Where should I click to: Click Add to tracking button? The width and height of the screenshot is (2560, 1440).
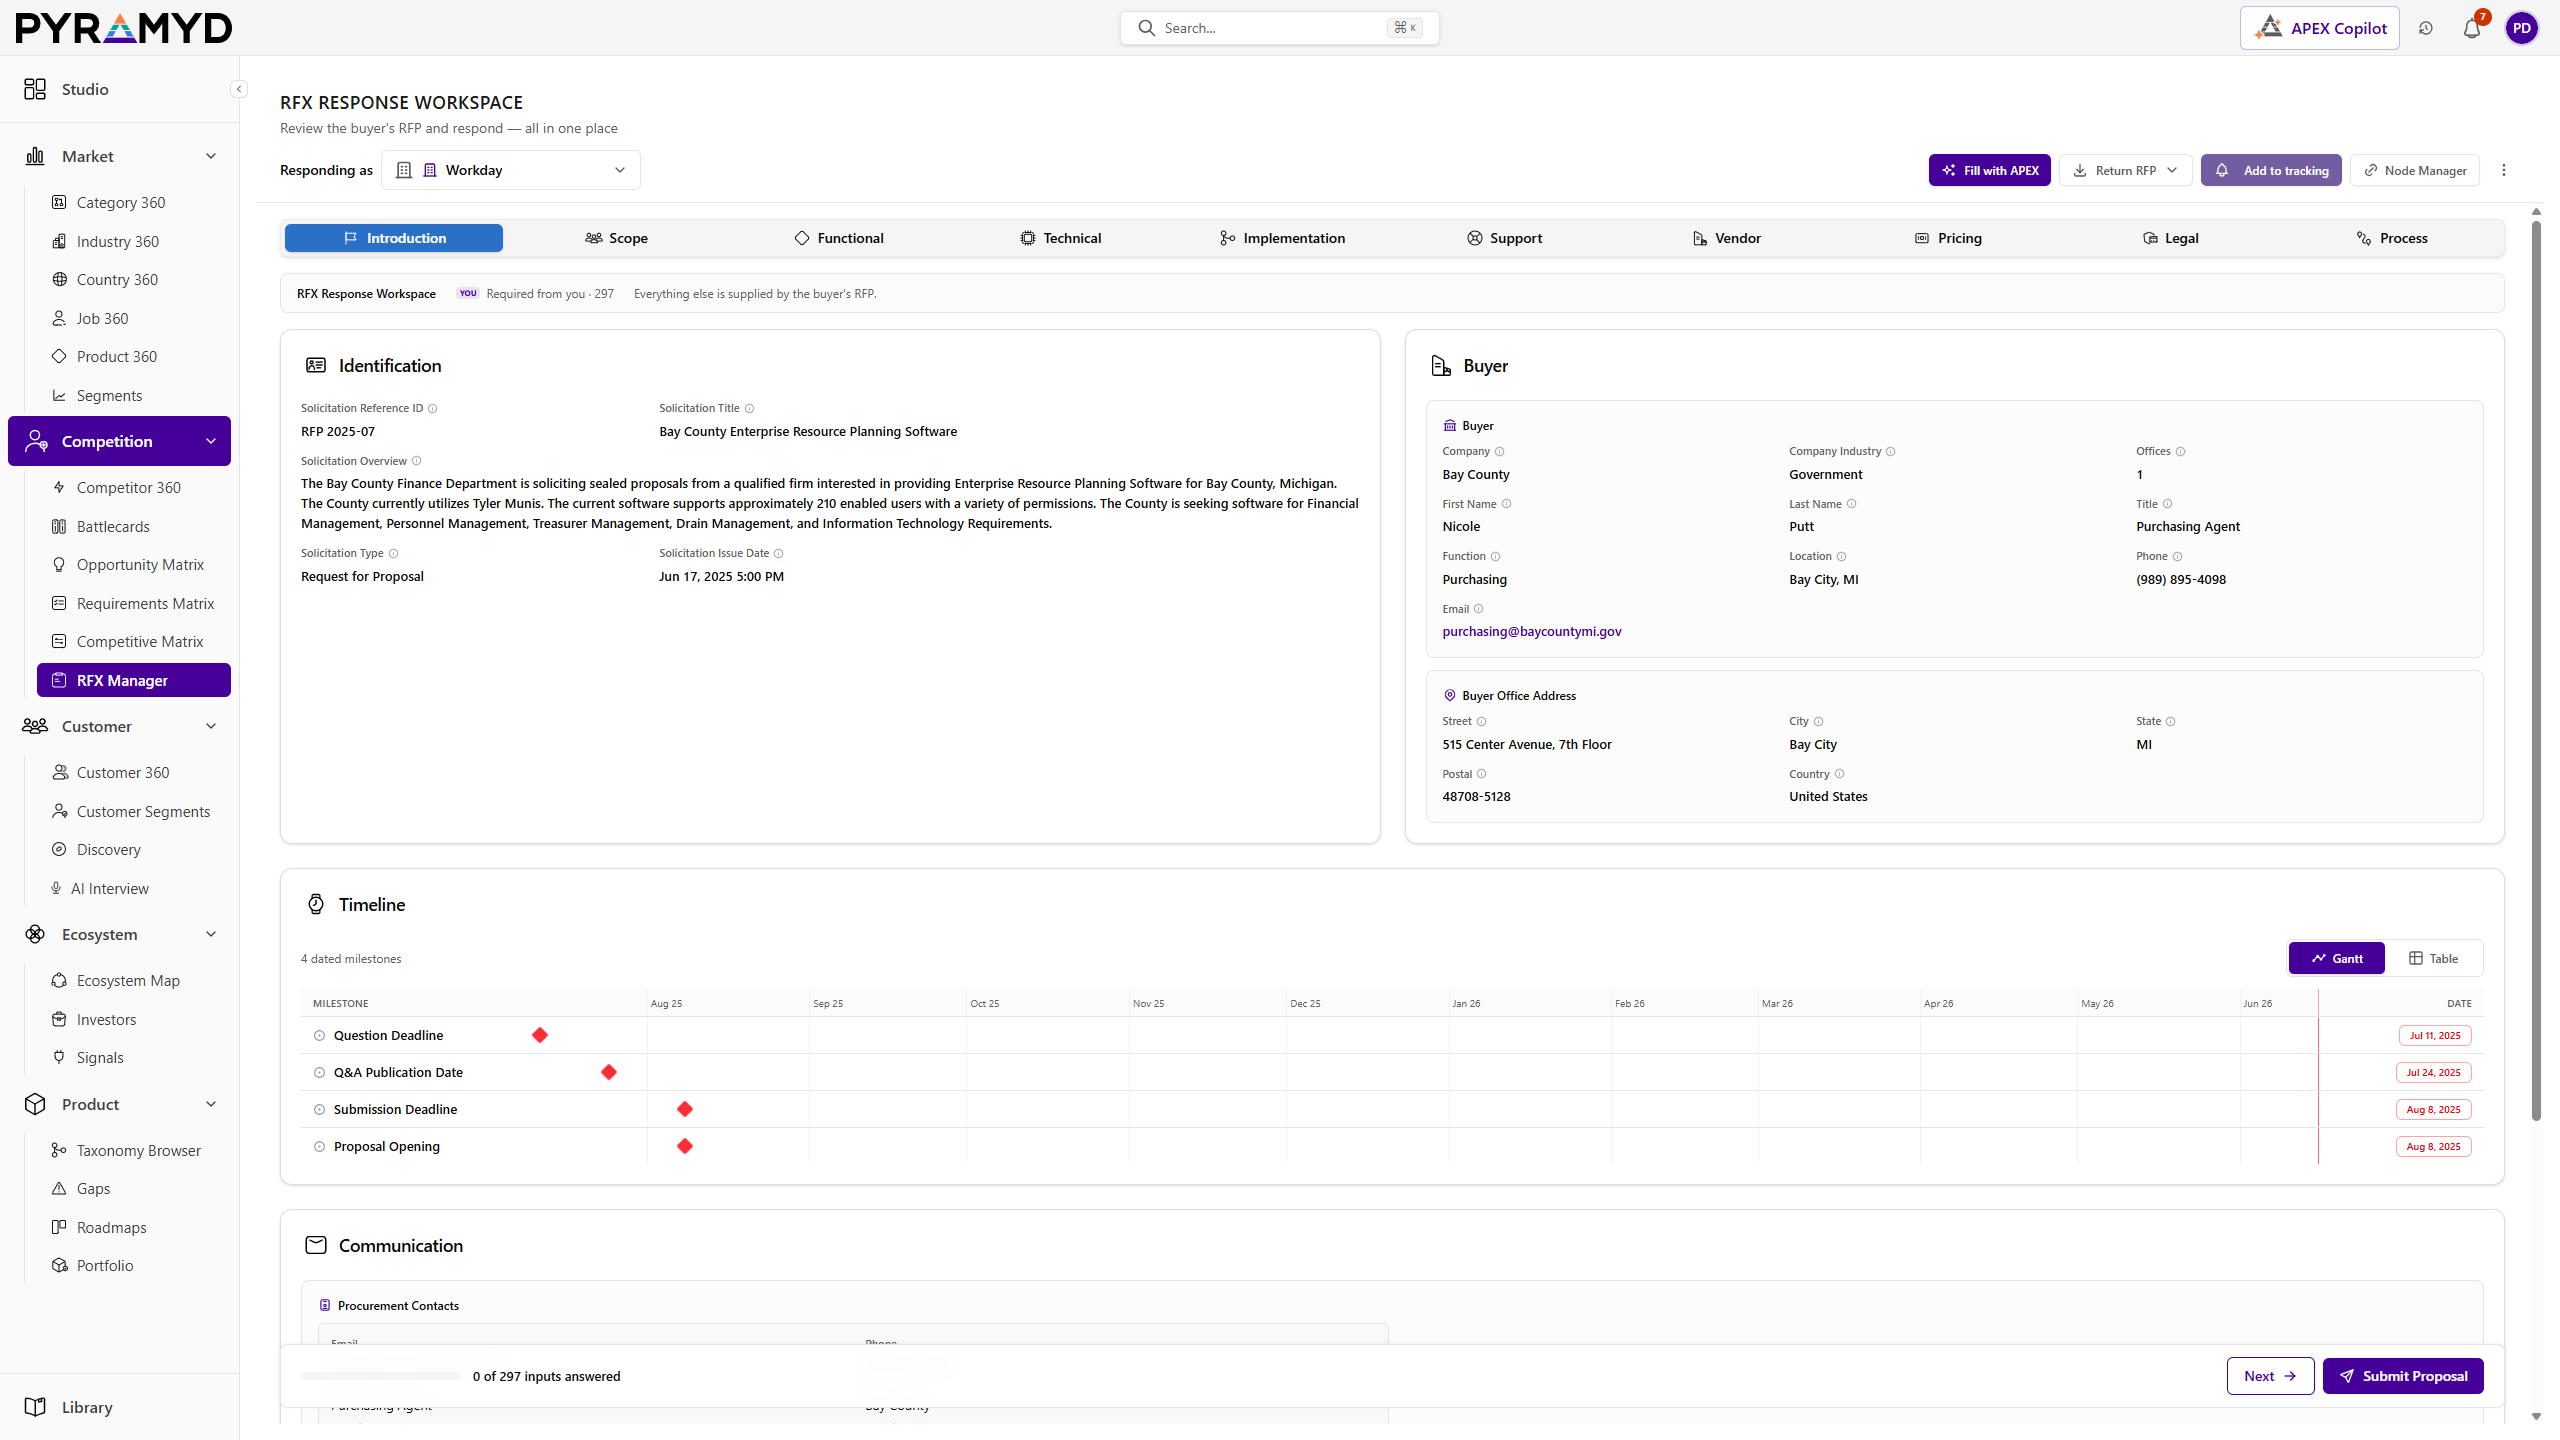[x=2271, y=170]
